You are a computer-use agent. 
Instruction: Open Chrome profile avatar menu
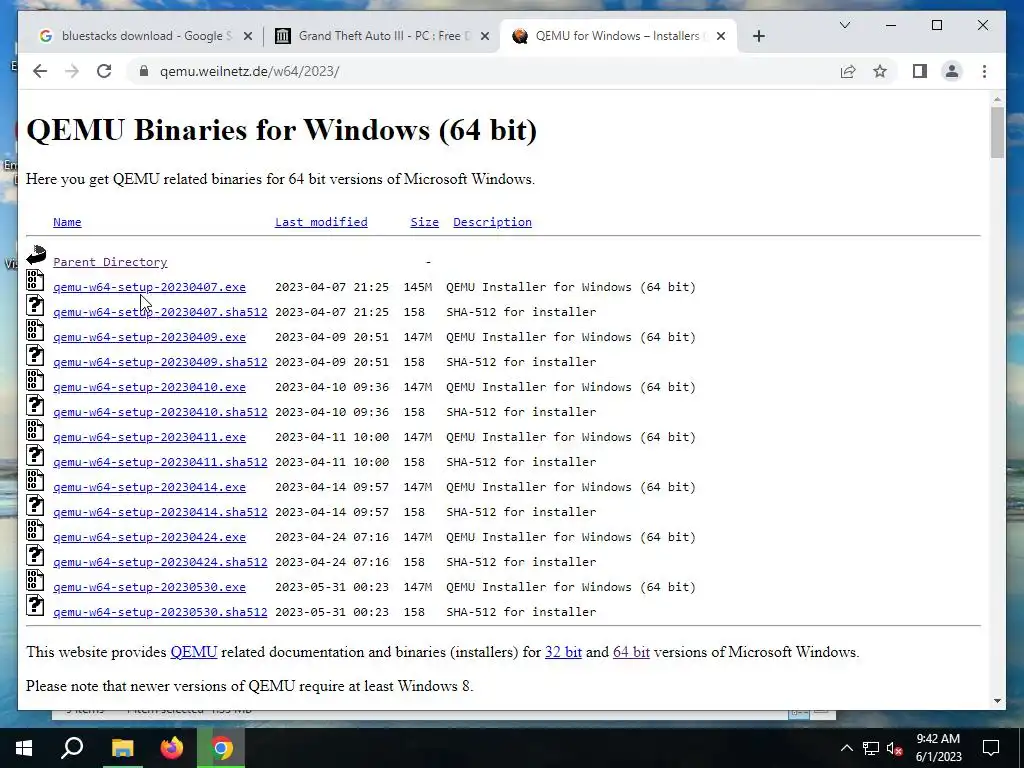click(952, 71)
